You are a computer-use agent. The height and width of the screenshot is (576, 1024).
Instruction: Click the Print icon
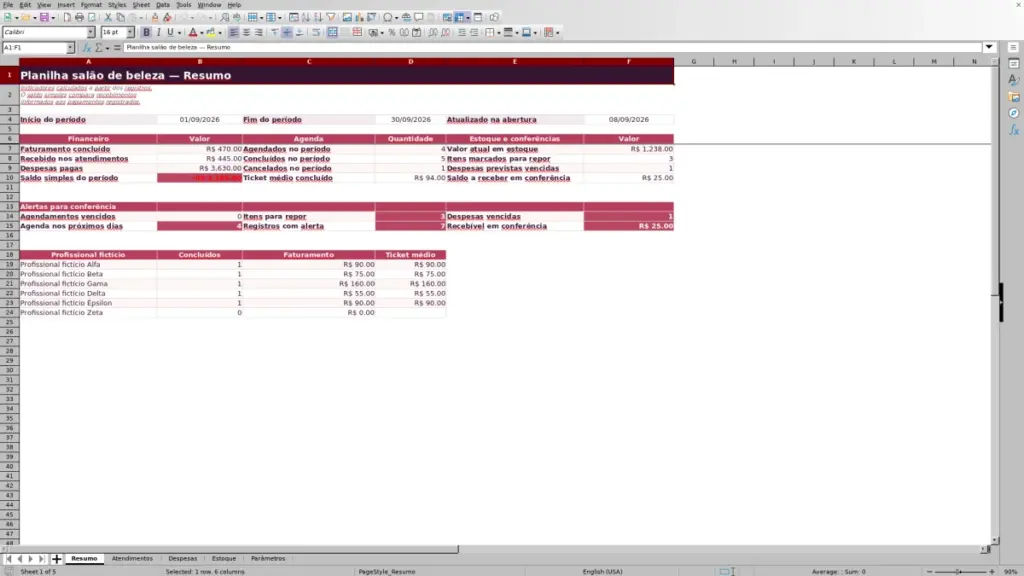tap(79, 18)
